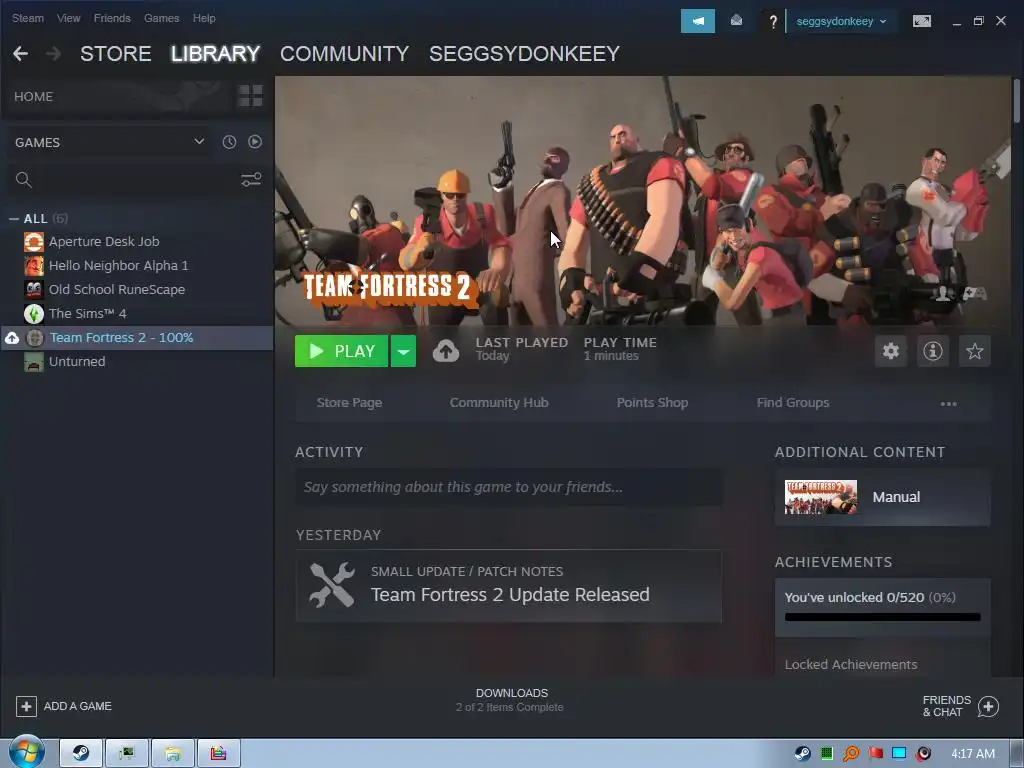Open advanced filter sliders icon
This screenshot has width=1024, height=768.
tap(251, 180)
